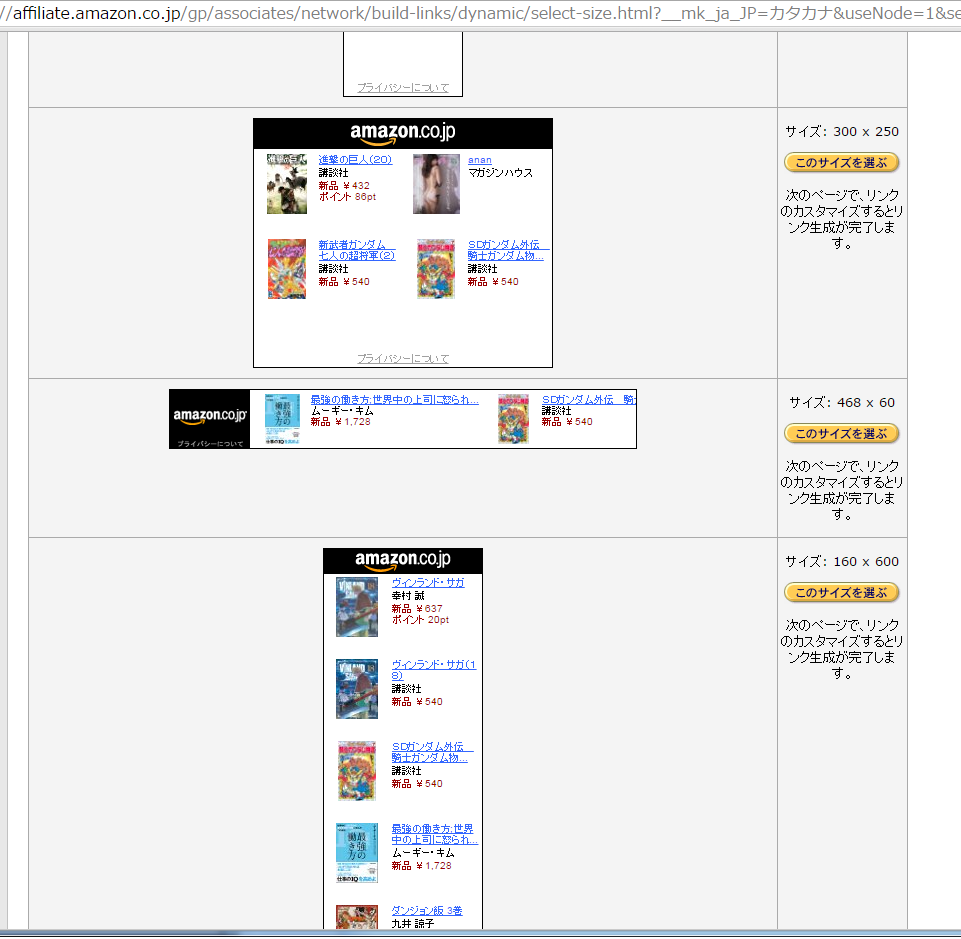Click amazon.co.jp logo in 468x60 banner
961x939 pixels.
click(210, 416)
